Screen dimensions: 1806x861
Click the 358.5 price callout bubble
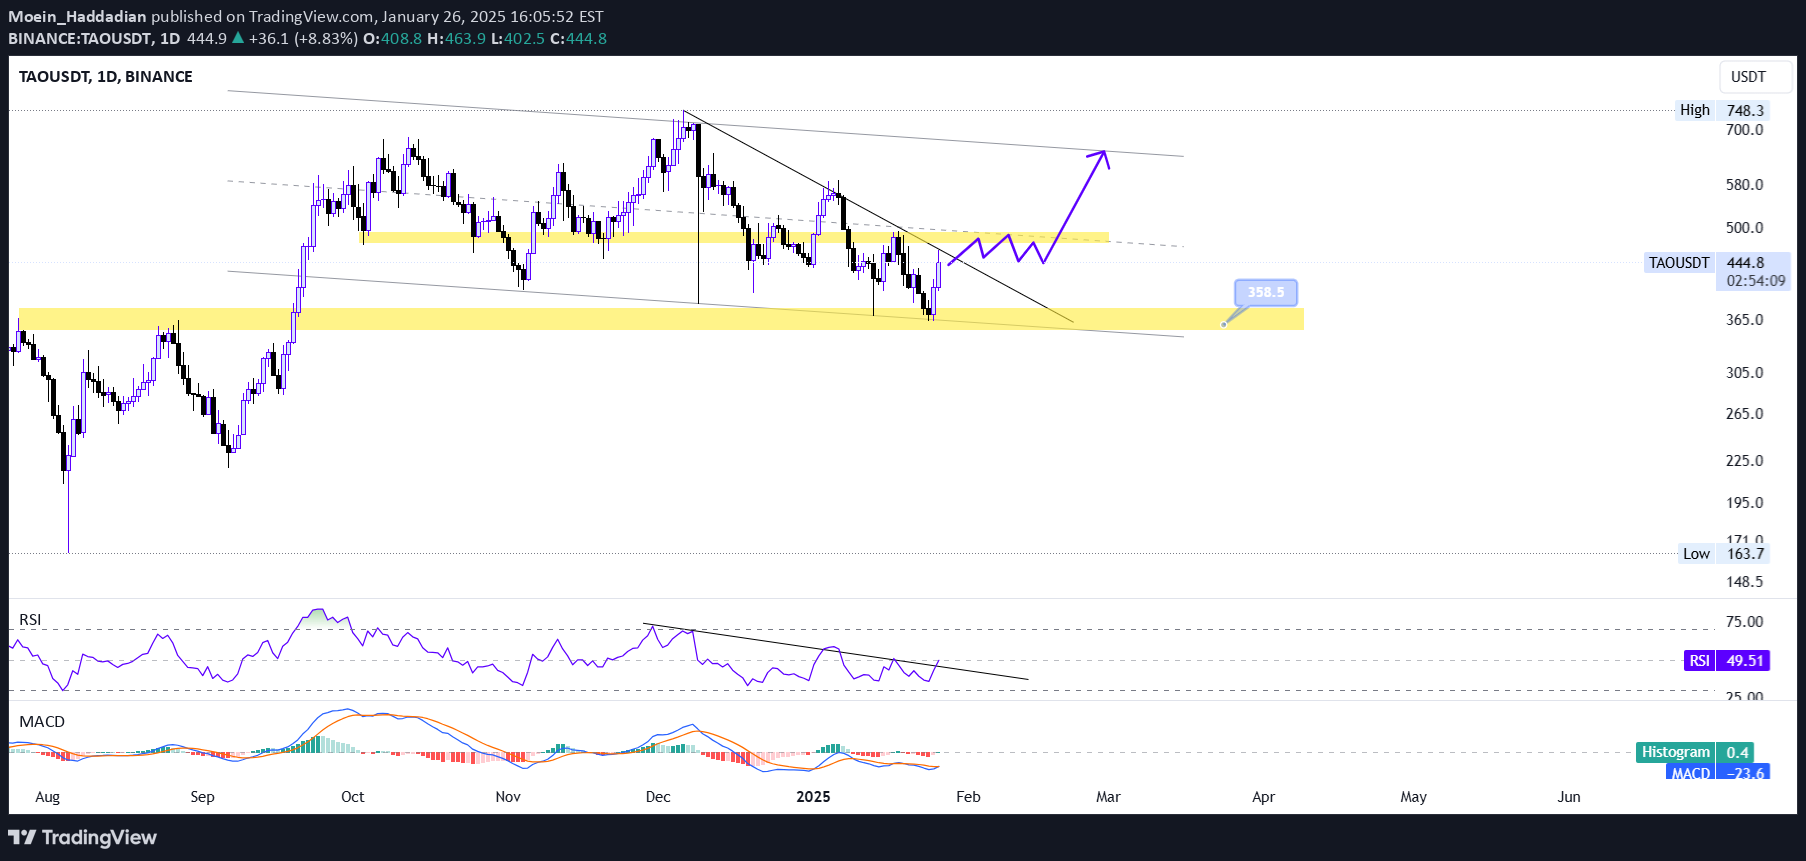(1265, 292)
